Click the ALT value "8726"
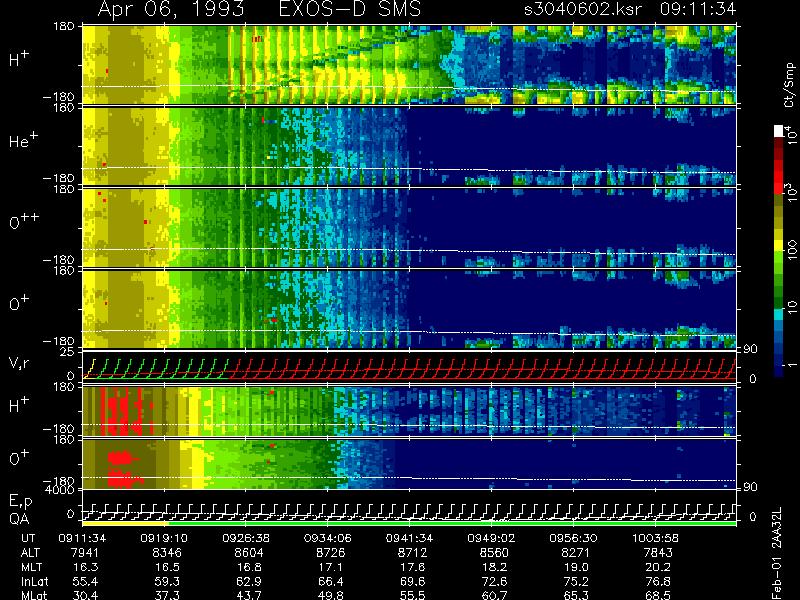Viewport: 800px width, 600px height. coord(331,553)
